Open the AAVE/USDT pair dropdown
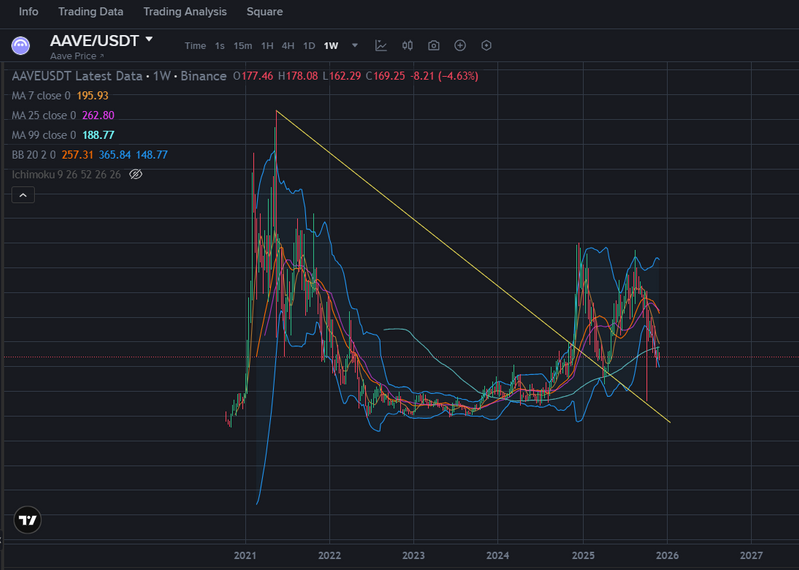The image size is (799, 570). [149, 40]
